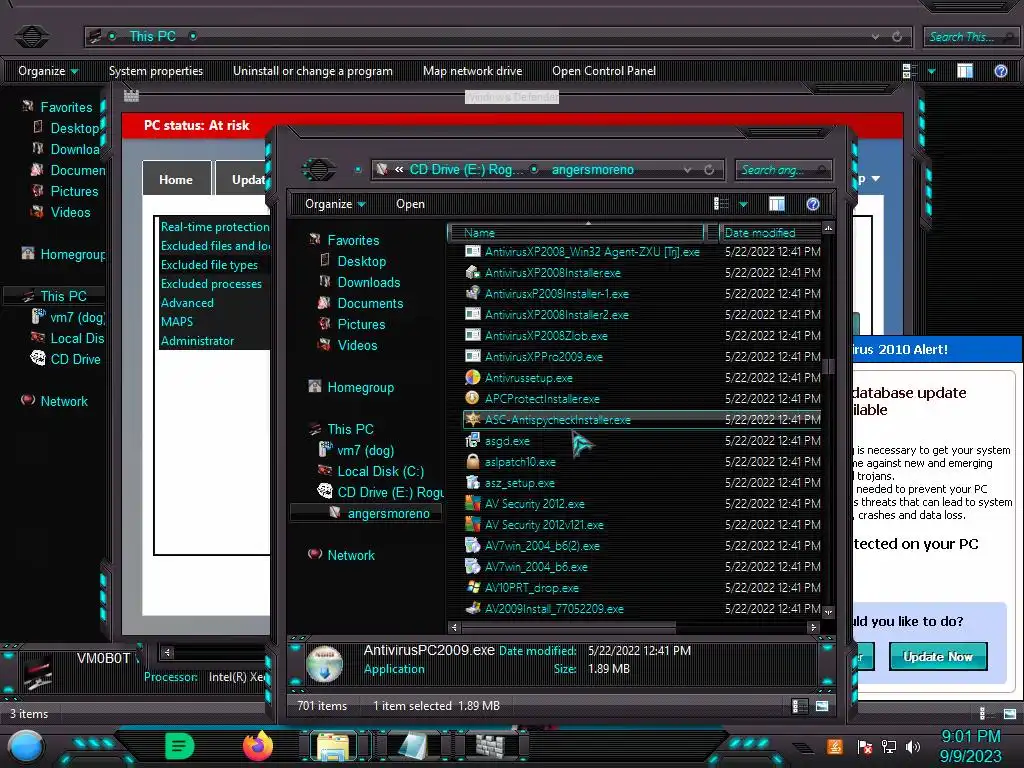1024x768 pixels.
Task: Open MAPS settings in Defender
Action: click(176, 321)
